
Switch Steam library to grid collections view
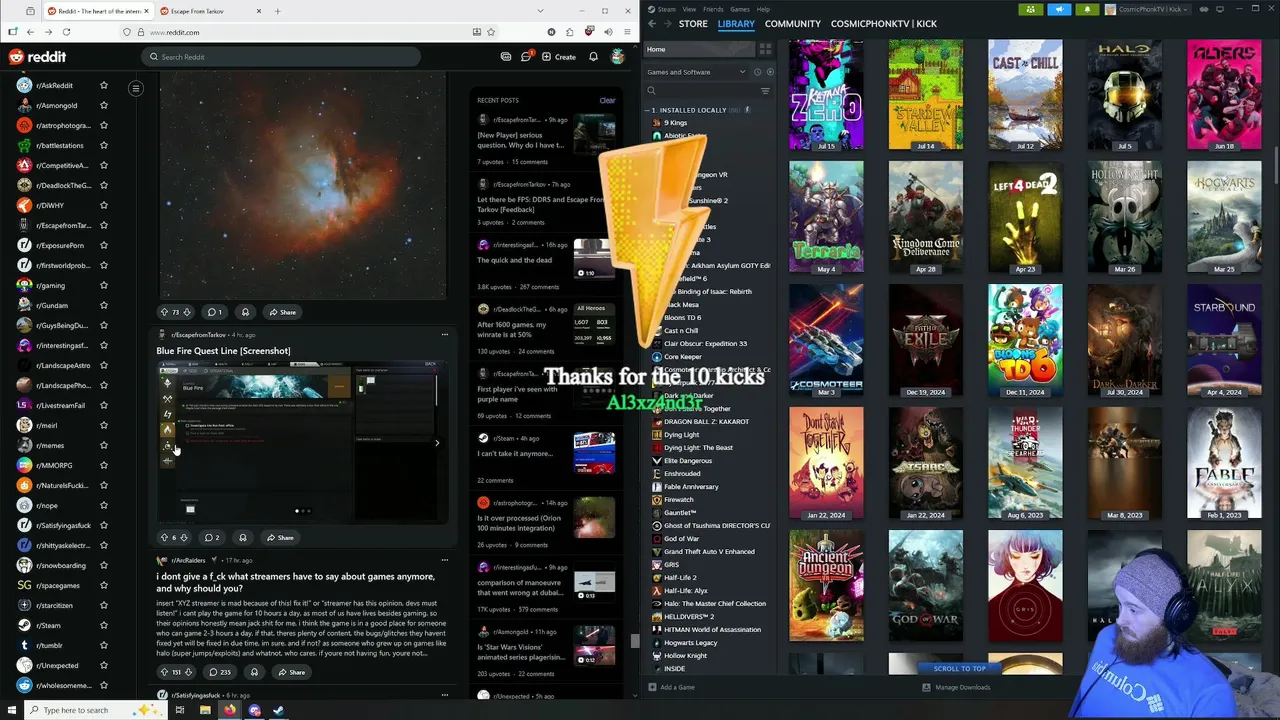coord(765,49)
